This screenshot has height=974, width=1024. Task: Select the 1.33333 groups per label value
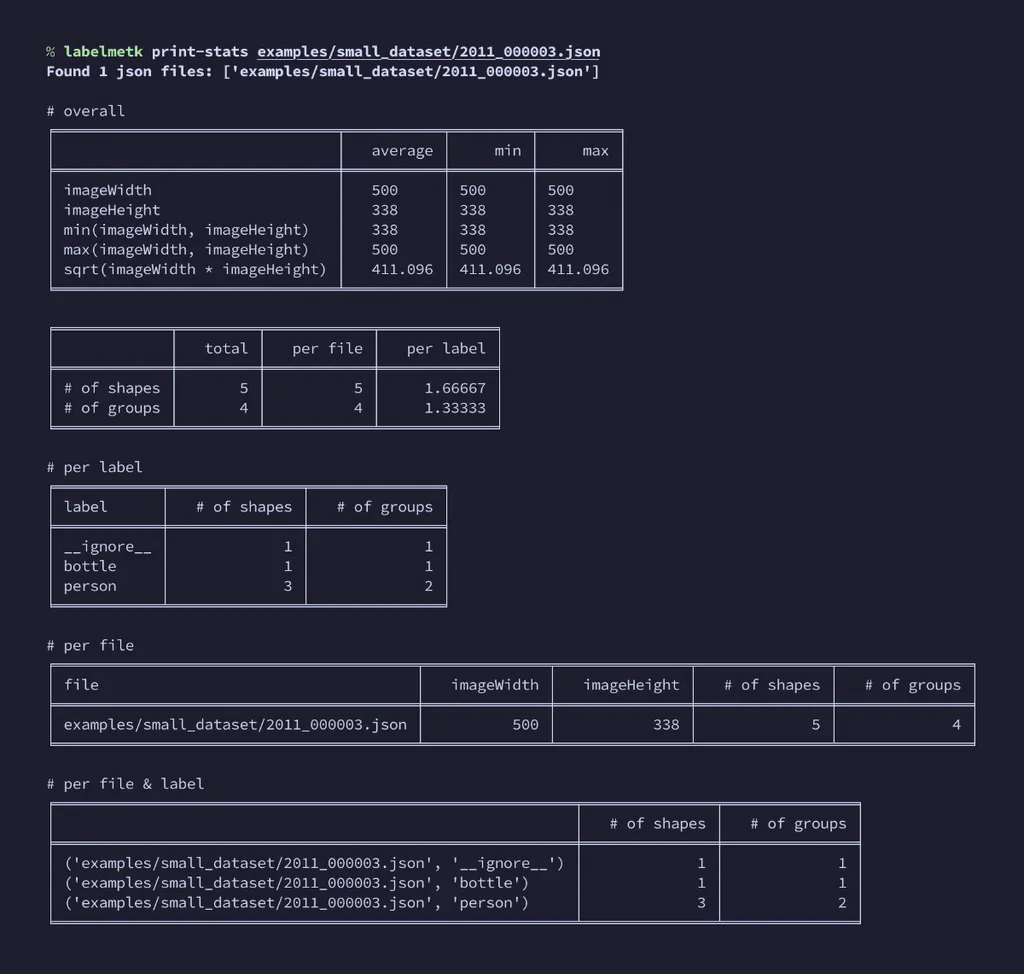(455, 408)
